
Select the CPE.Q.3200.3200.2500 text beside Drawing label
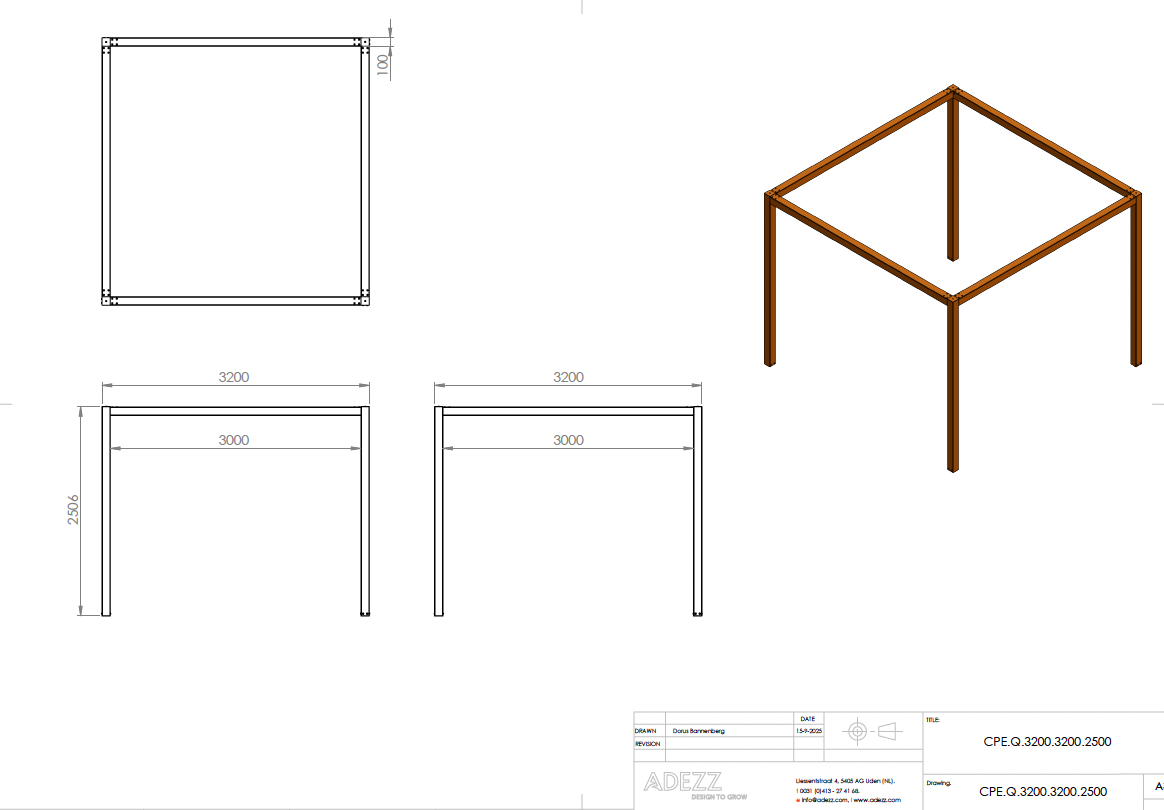(1043, 791)
